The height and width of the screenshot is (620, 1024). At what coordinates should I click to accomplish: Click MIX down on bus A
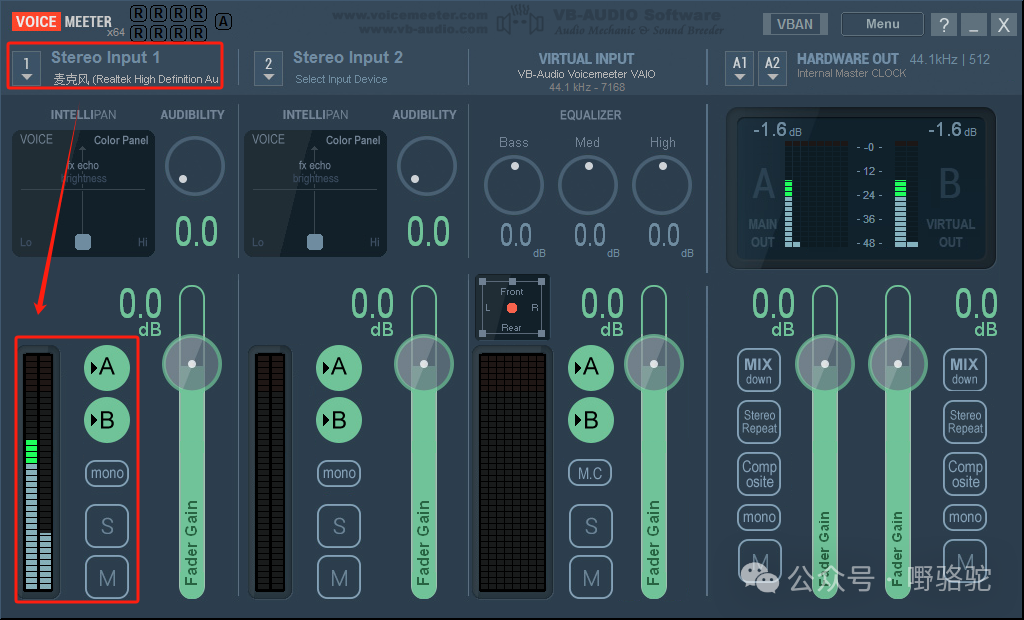click(x=759, y=370)
